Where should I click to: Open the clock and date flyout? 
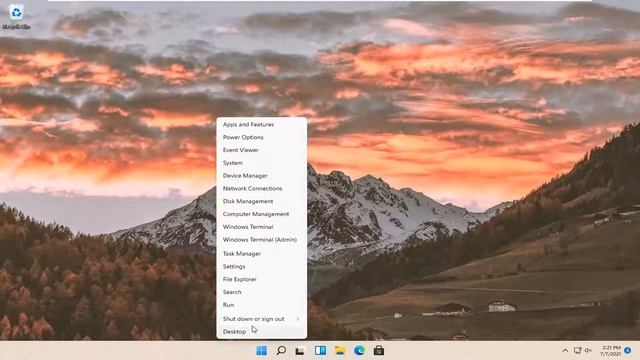(611, 351)
